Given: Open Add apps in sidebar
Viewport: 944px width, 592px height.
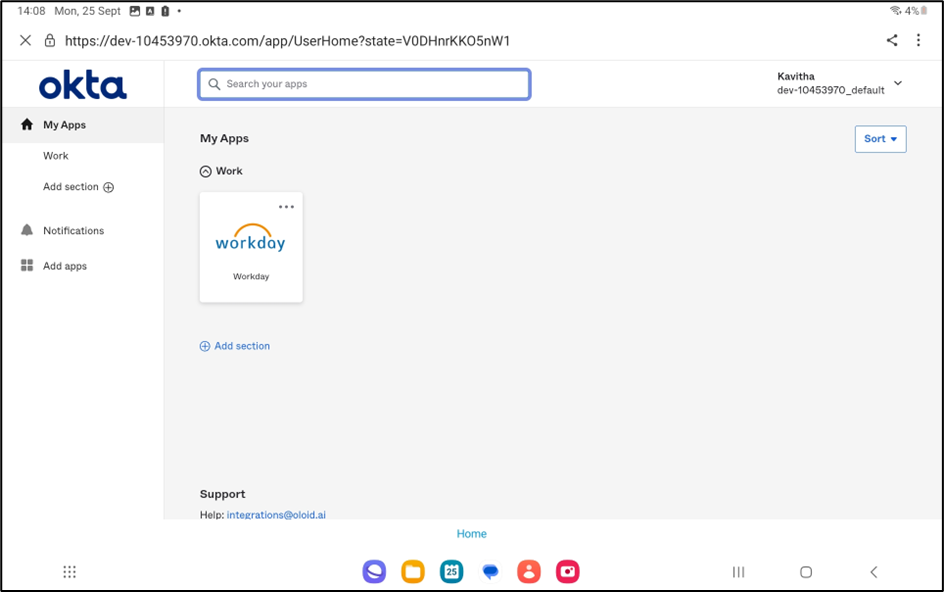Looking at the screenshot, I should pos(64,266).
